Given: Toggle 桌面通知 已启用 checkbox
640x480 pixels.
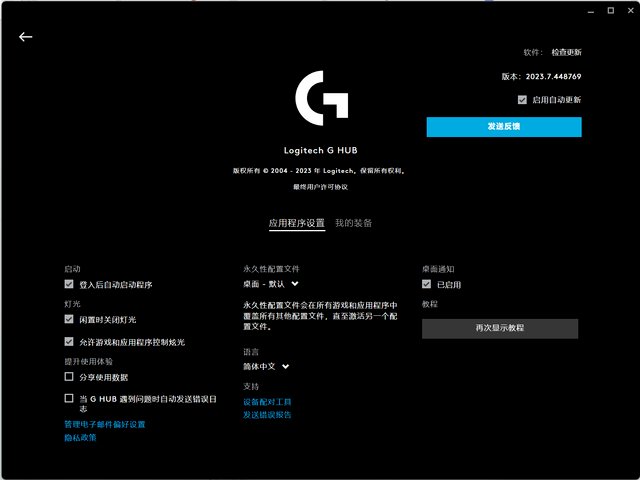Looking at the screenshot, I should [x=427, y=284].
